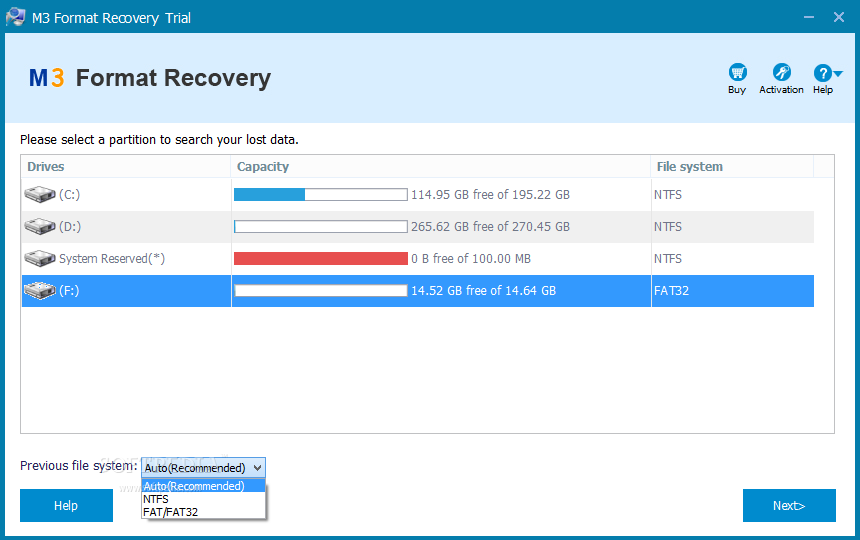Viewport: 860px width, 540px height.
Task: Sort by the Capacity column header
Action: click(x=441, y=167)
